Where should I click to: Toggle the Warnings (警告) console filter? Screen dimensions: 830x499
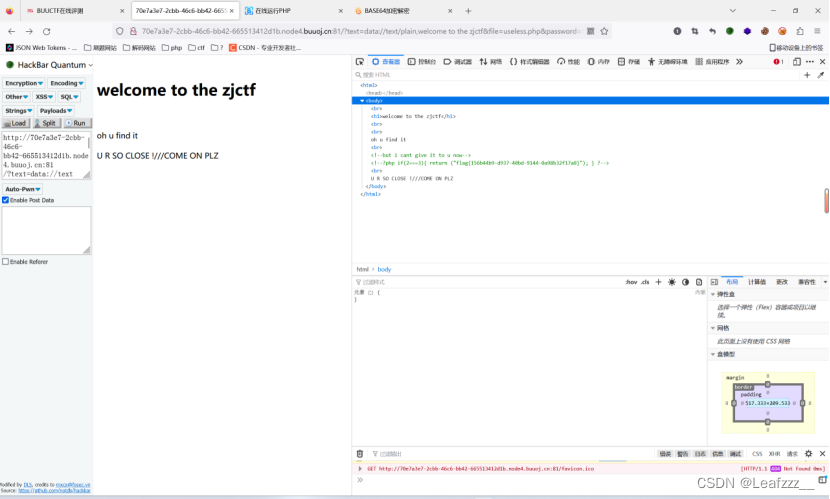683,454
